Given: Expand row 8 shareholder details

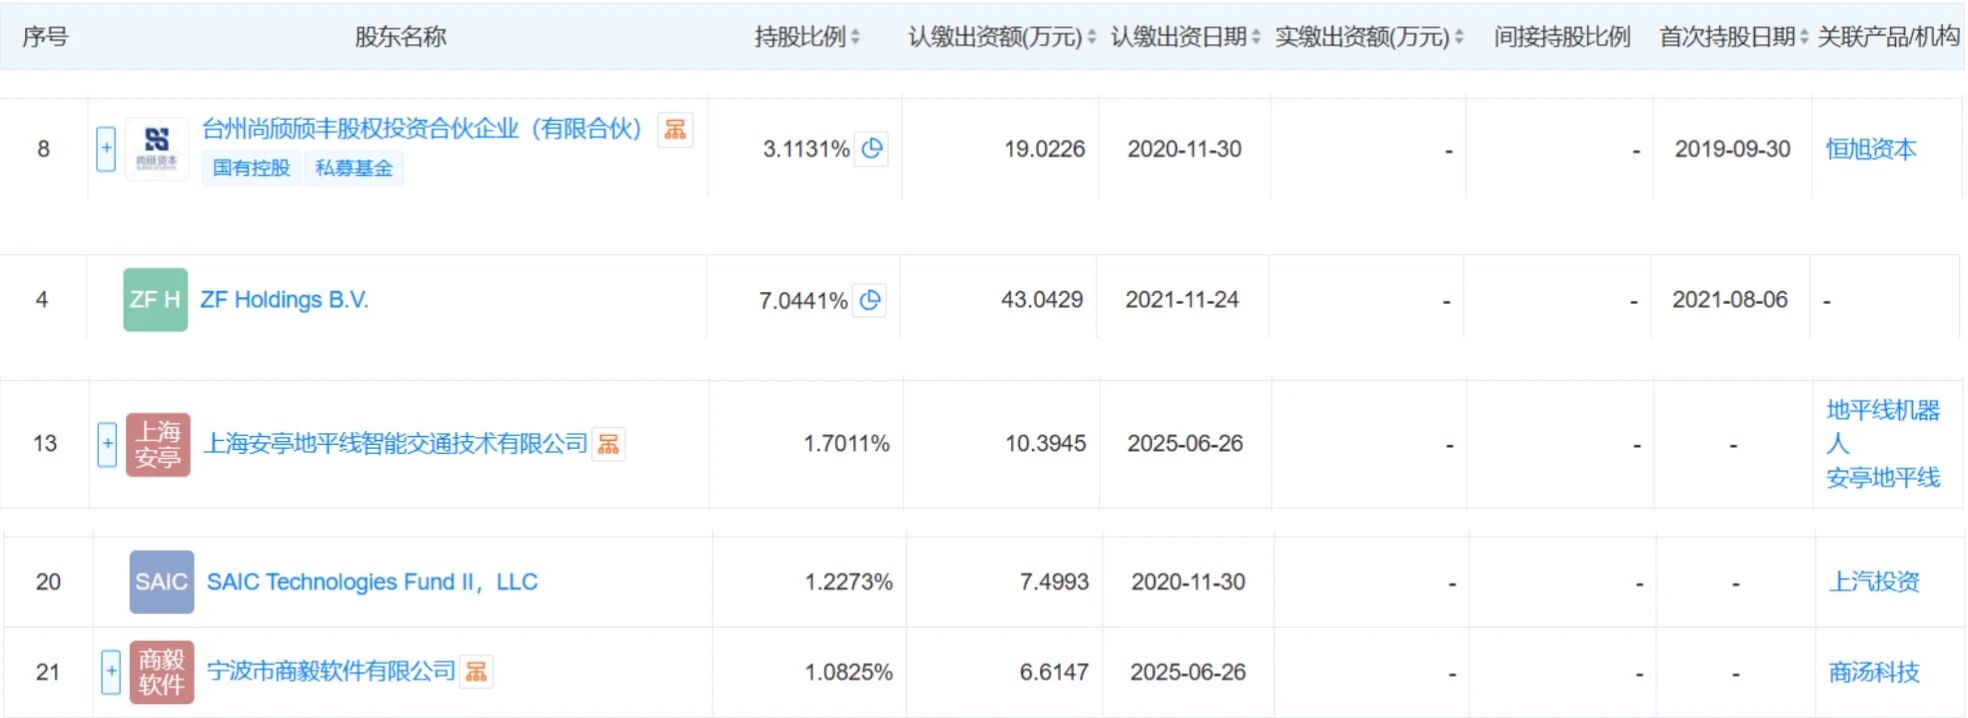Looking at the screenshot, I should (x=106, y=149).
